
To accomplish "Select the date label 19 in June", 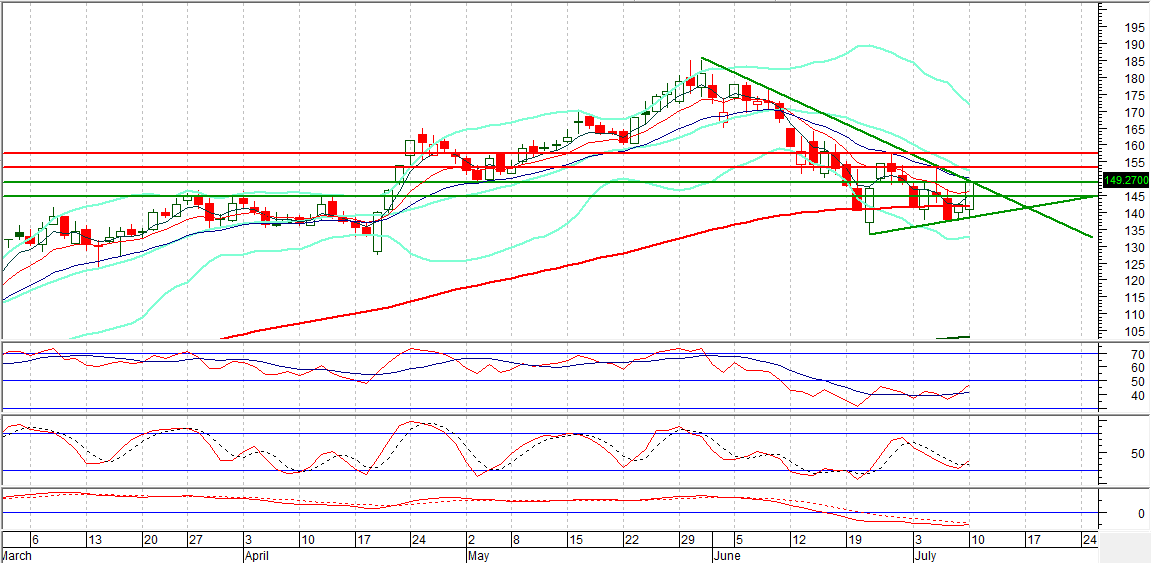I will [853, 540].
